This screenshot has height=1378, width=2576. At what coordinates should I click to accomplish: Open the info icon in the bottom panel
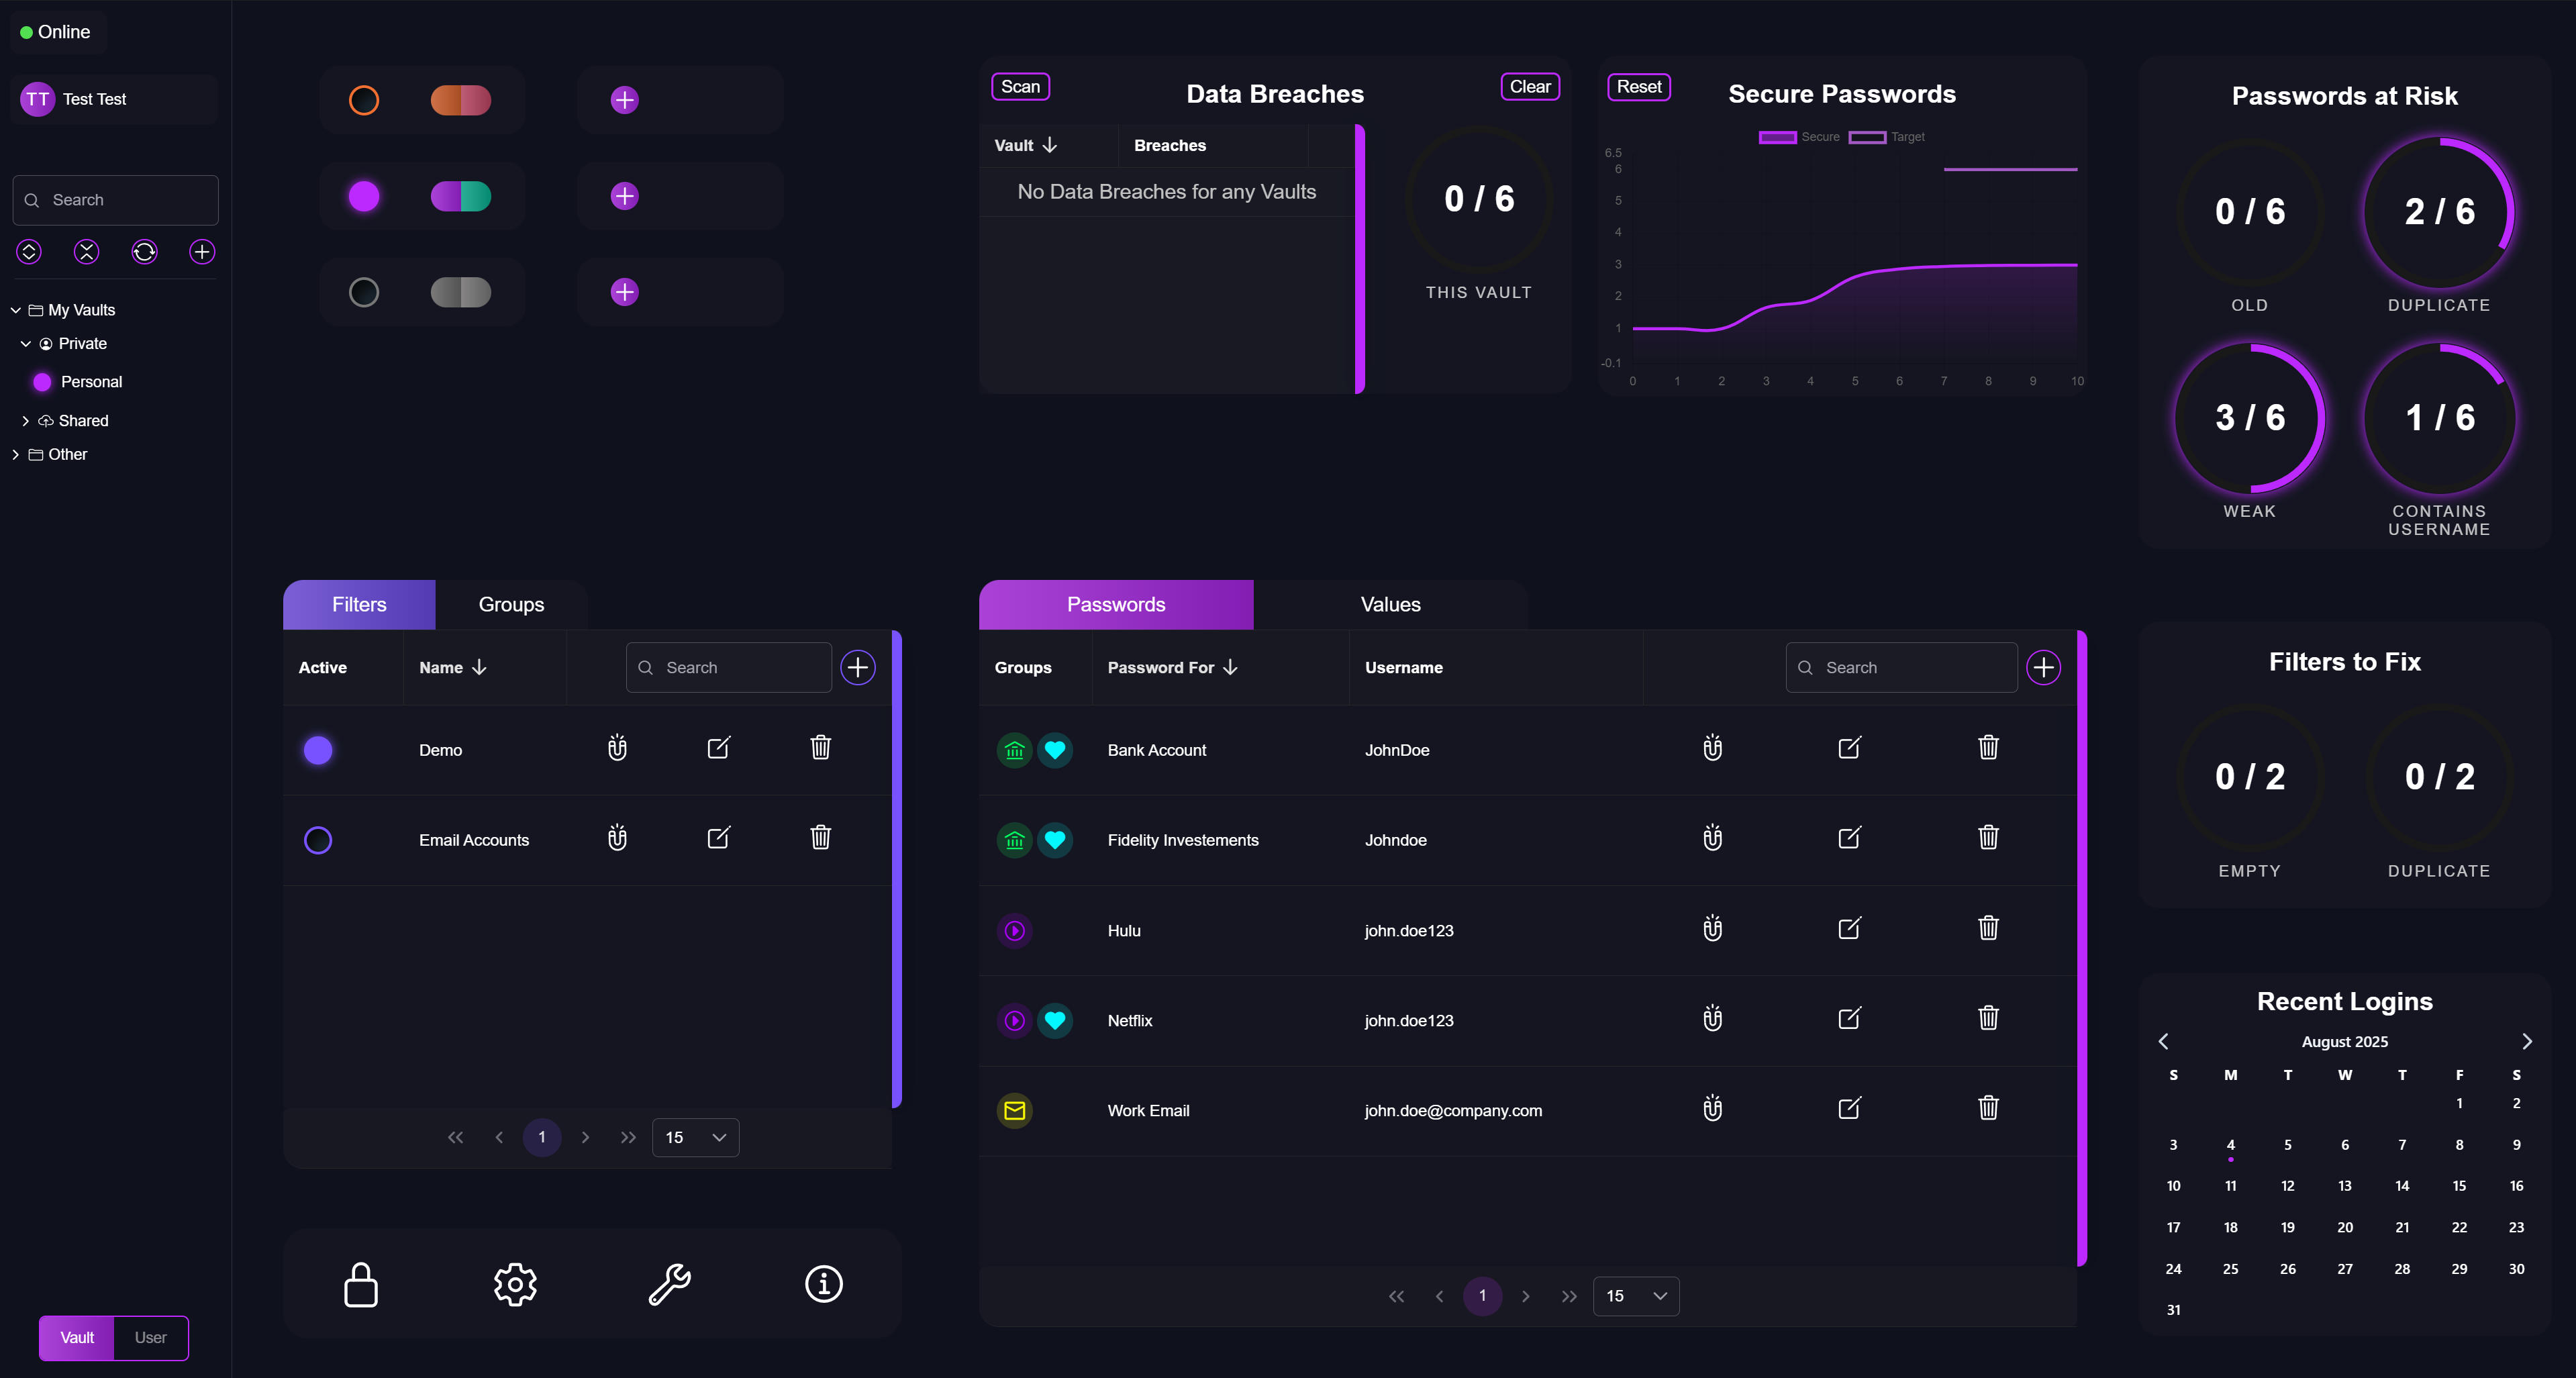[x=822, y=1284]
